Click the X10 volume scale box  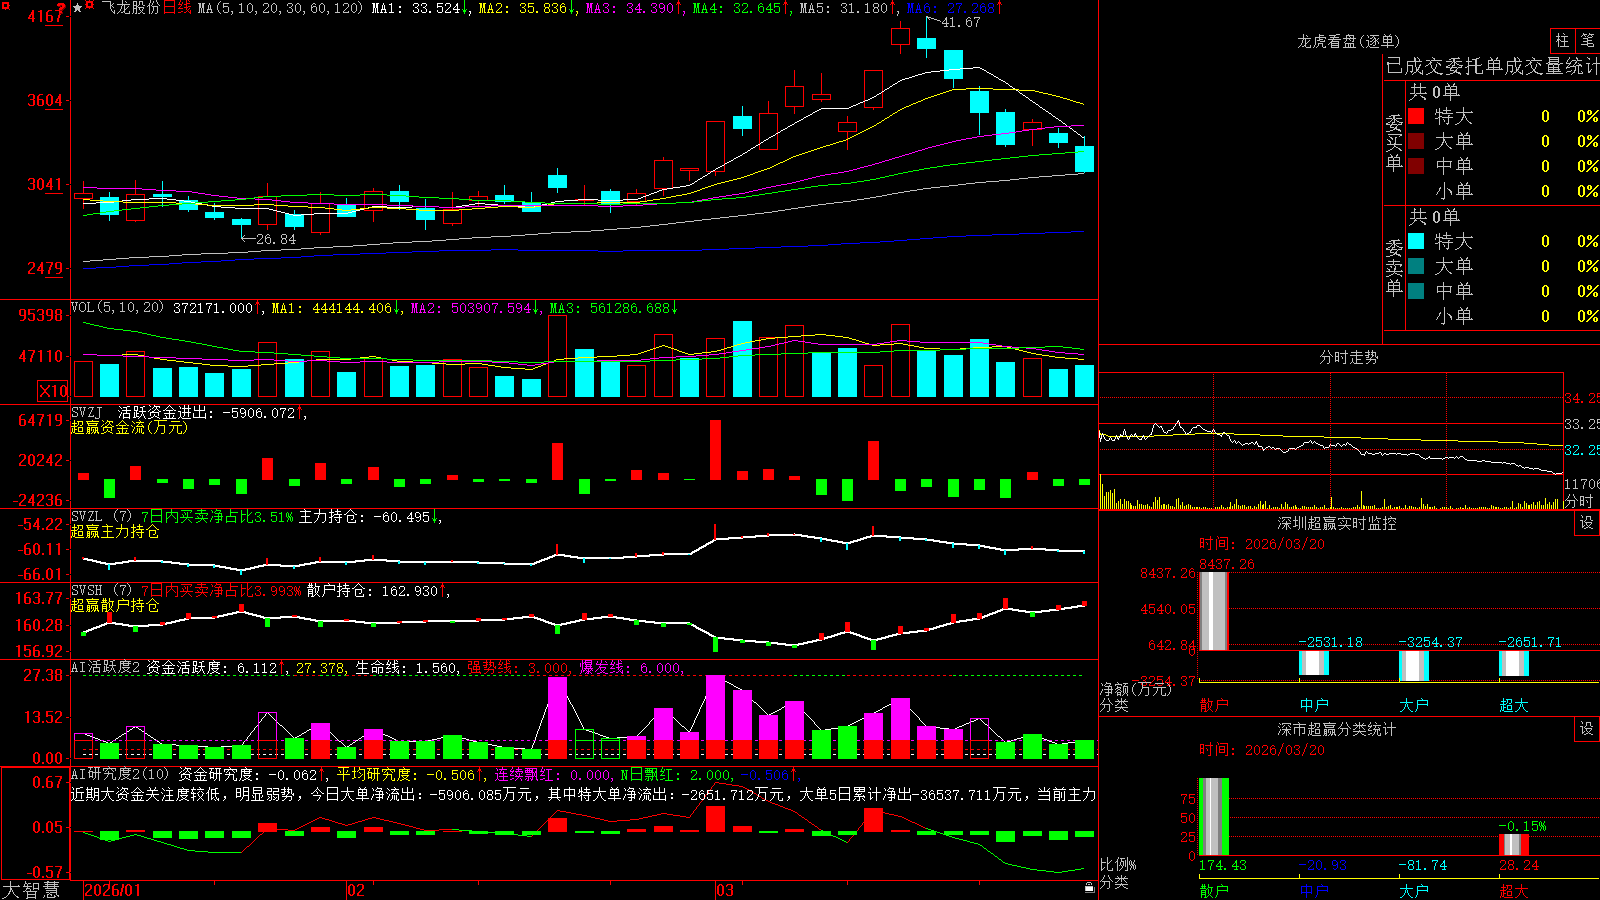(53, 391)
